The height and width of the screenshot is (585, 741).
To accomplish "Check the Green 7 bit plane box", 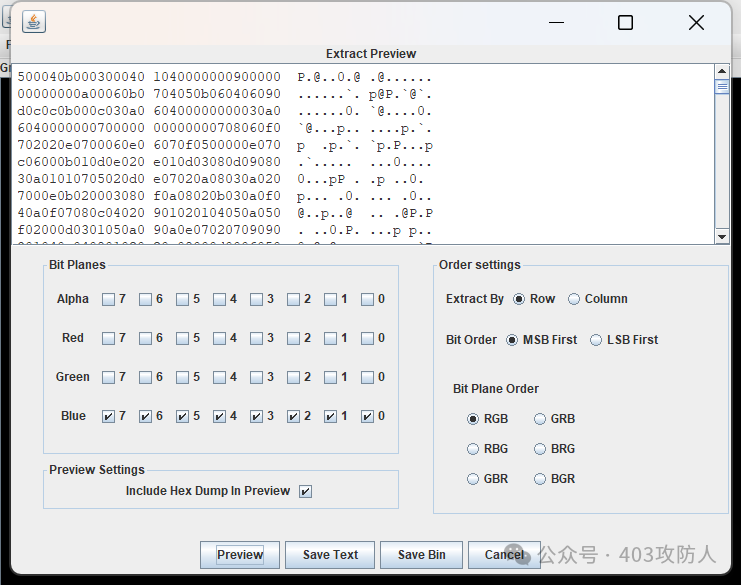I will pyautogui.click(x=108, y=377).
